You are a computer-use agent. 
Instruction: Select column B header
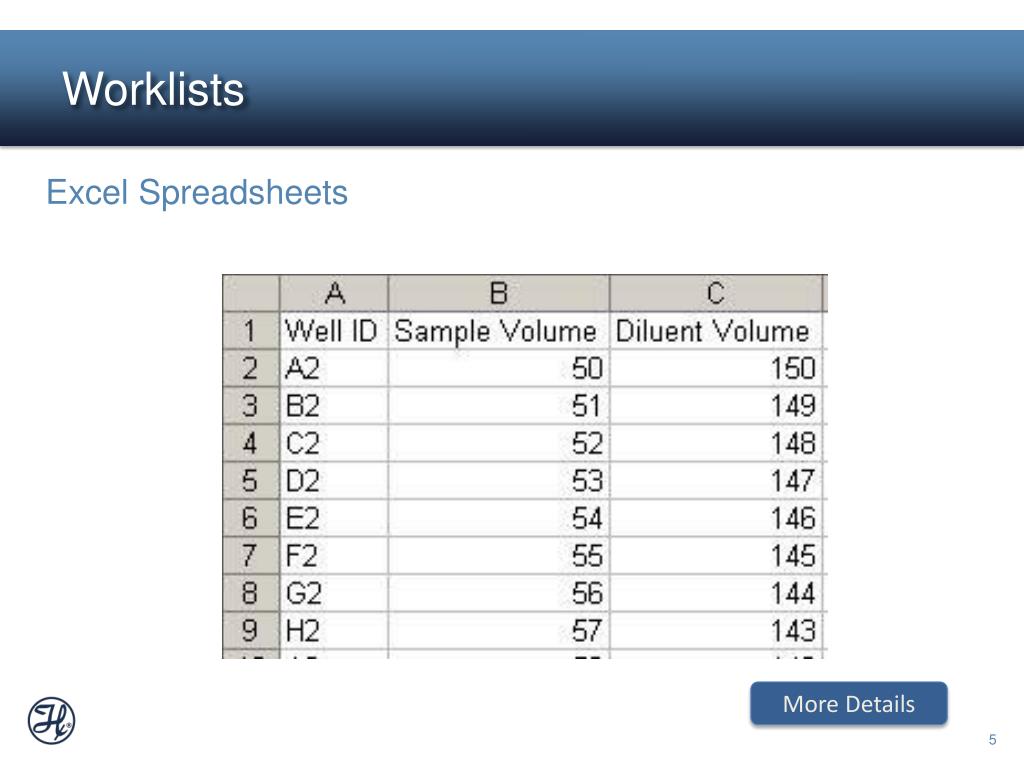pos(499,293)
